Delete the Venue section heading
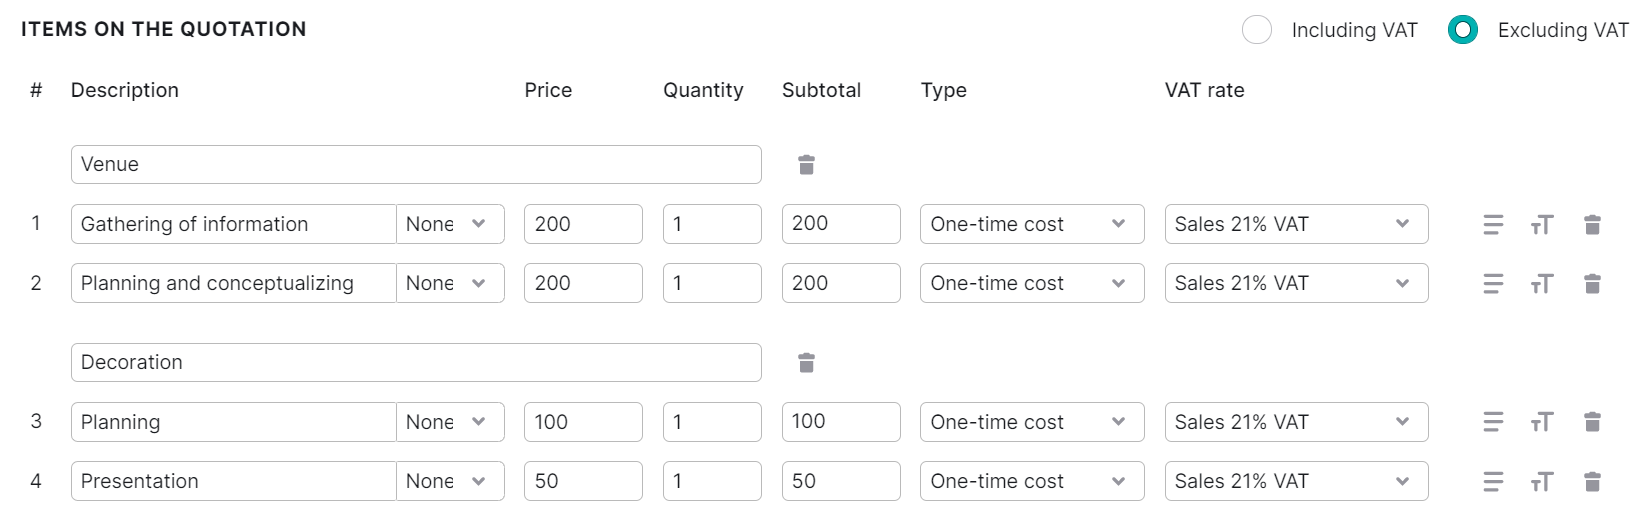This screenshot has height=511, width=1648. click(x=807, y=165)
